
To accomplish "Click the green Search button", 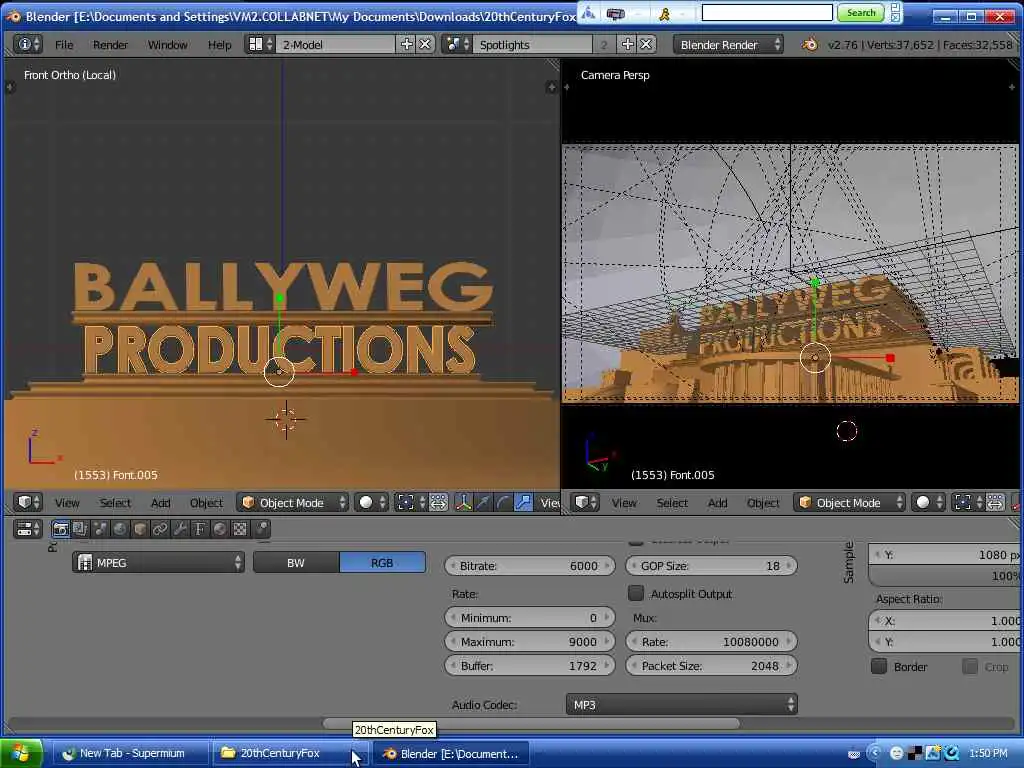I will (x=861, y=12).
